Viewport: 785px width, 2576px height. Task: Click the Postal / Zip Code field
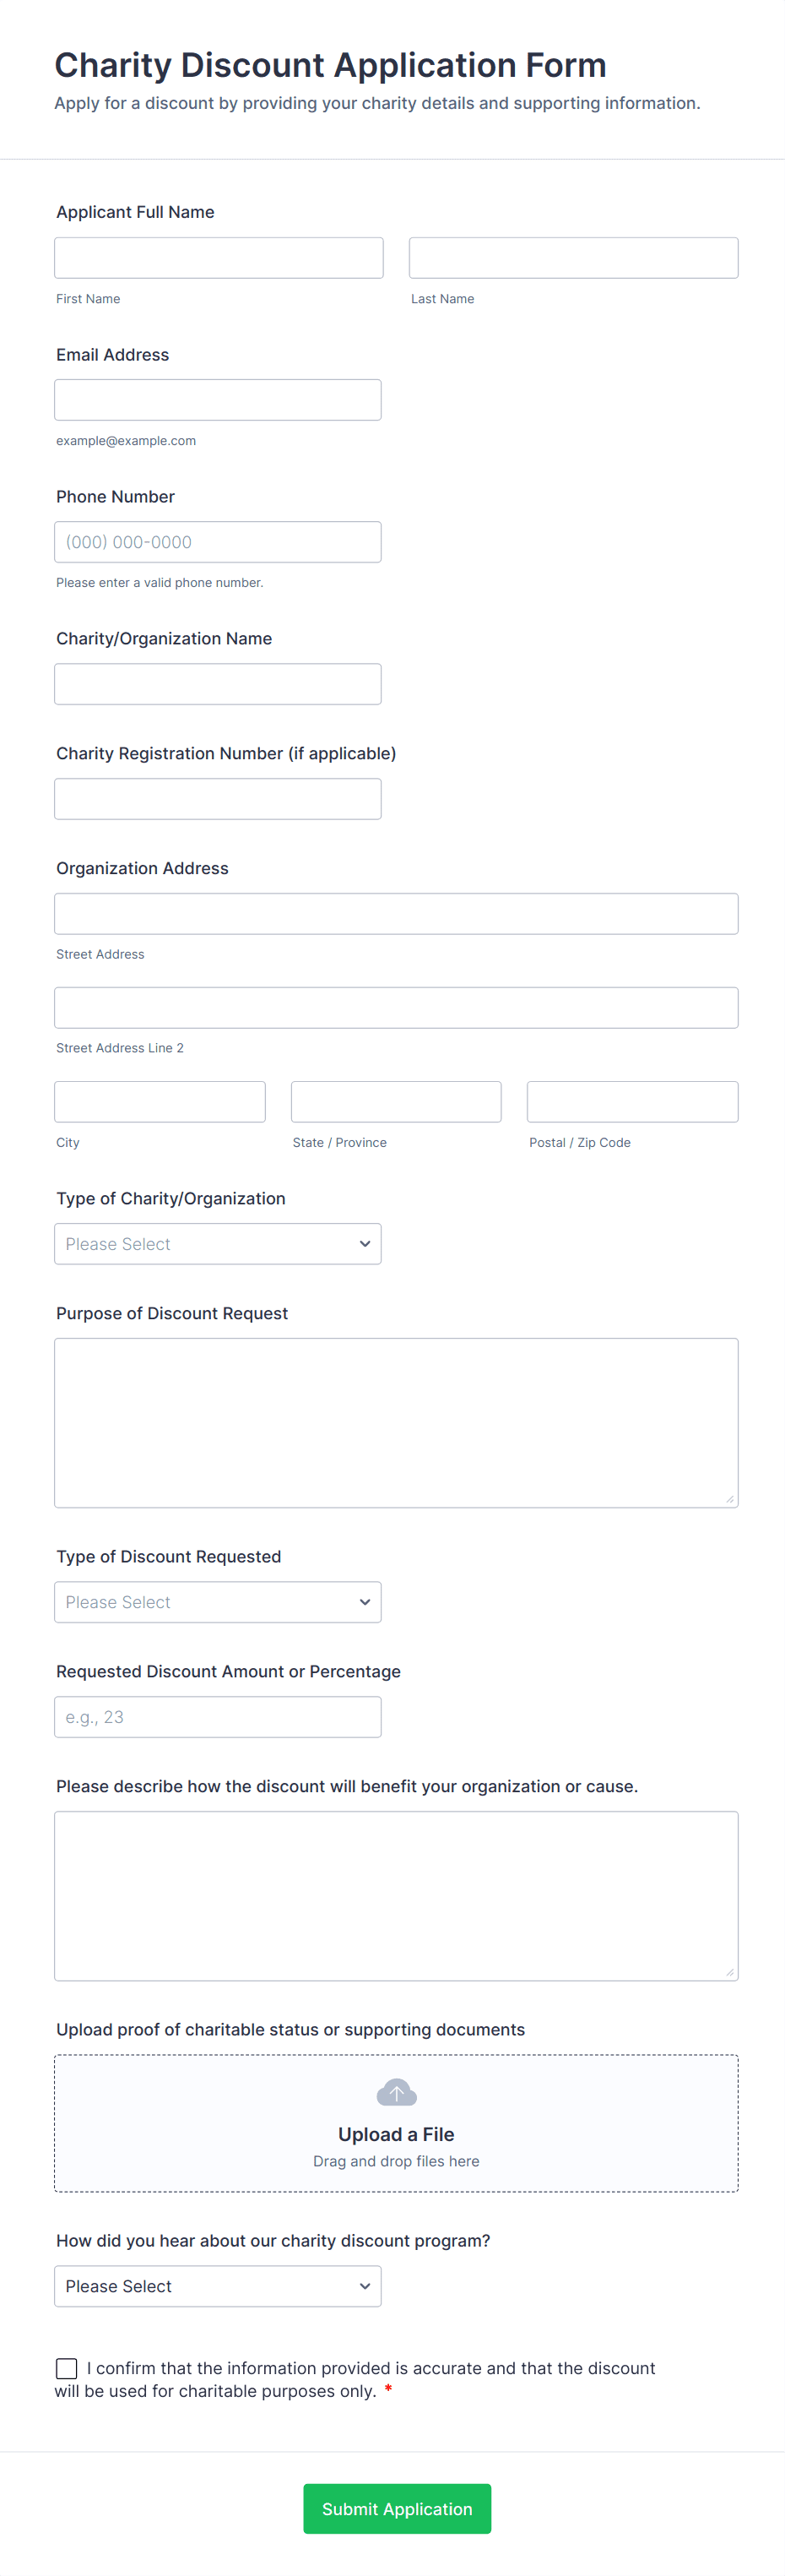coord(632,1102)
